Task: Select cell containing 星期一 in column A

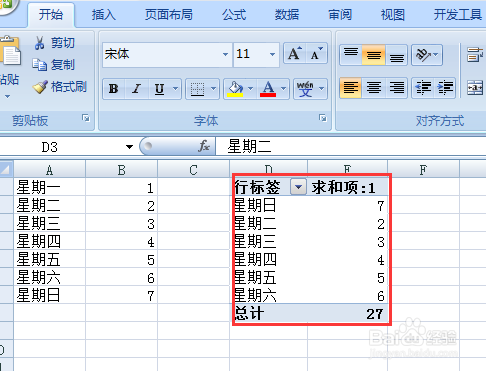Action: 49,187
